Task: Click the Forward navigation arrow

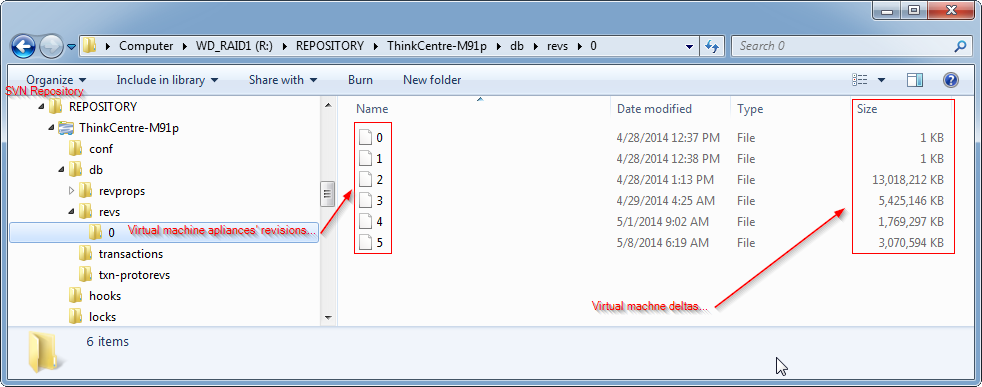Action: (50, 46)
